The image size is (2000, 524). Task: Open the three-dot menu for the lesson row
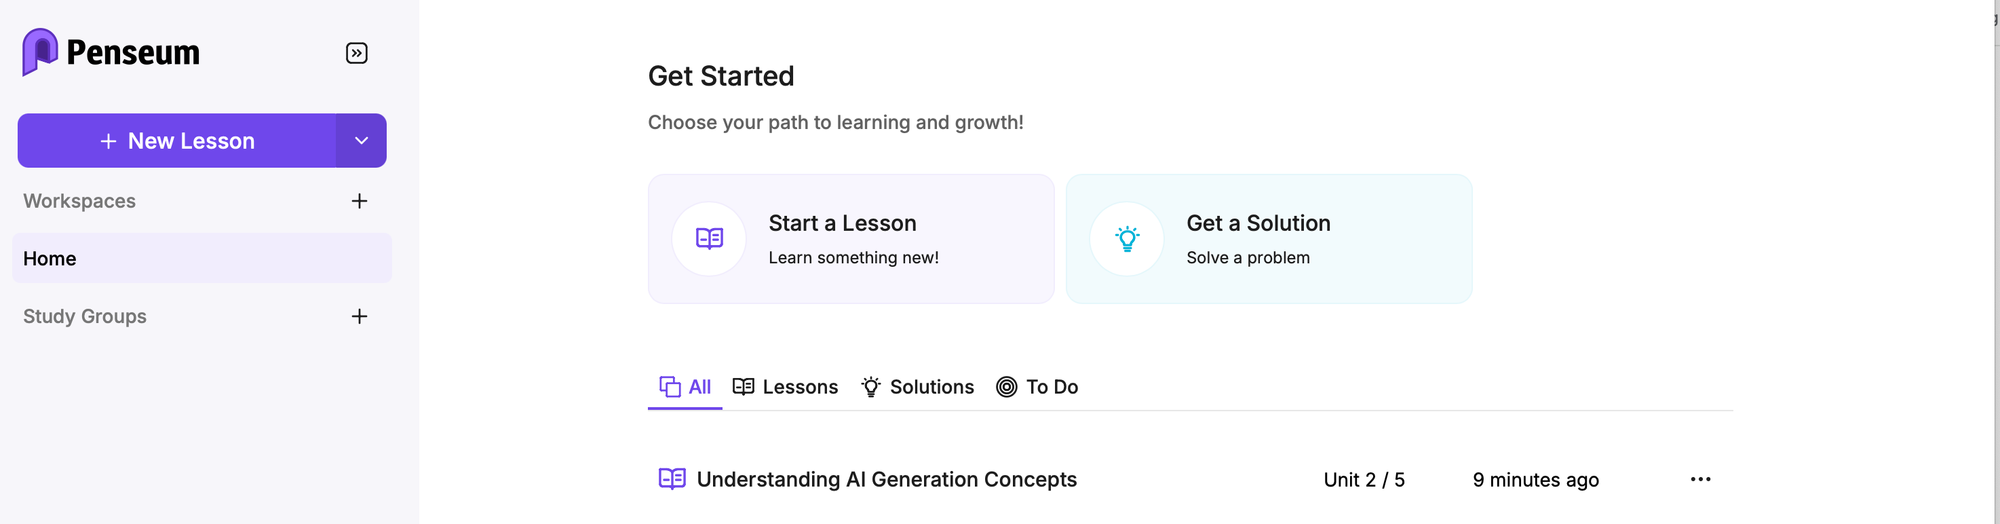pos(1700,480)
